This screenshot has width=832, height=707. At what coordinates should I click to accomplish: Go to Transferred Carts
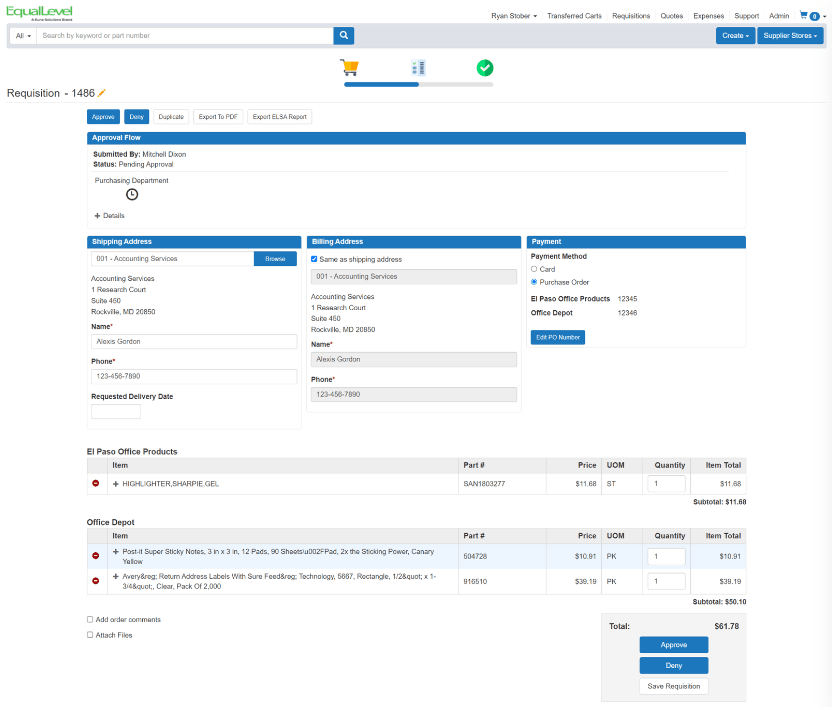573,16
